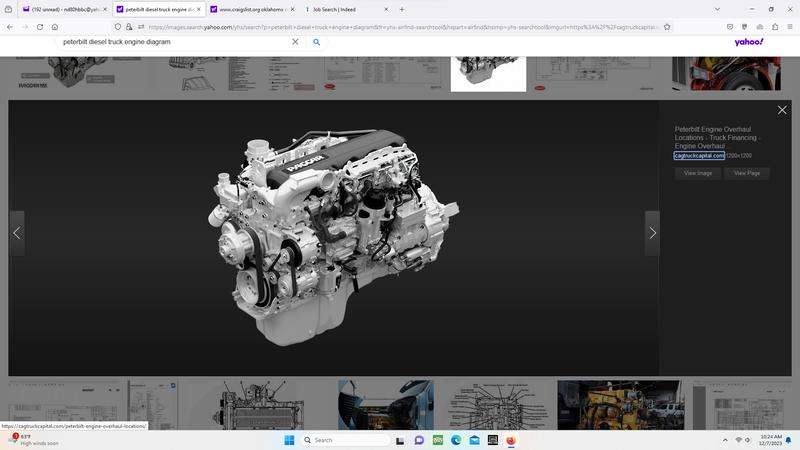
Task: Show hidden system tray icons
Action: (x=725, y=440)
